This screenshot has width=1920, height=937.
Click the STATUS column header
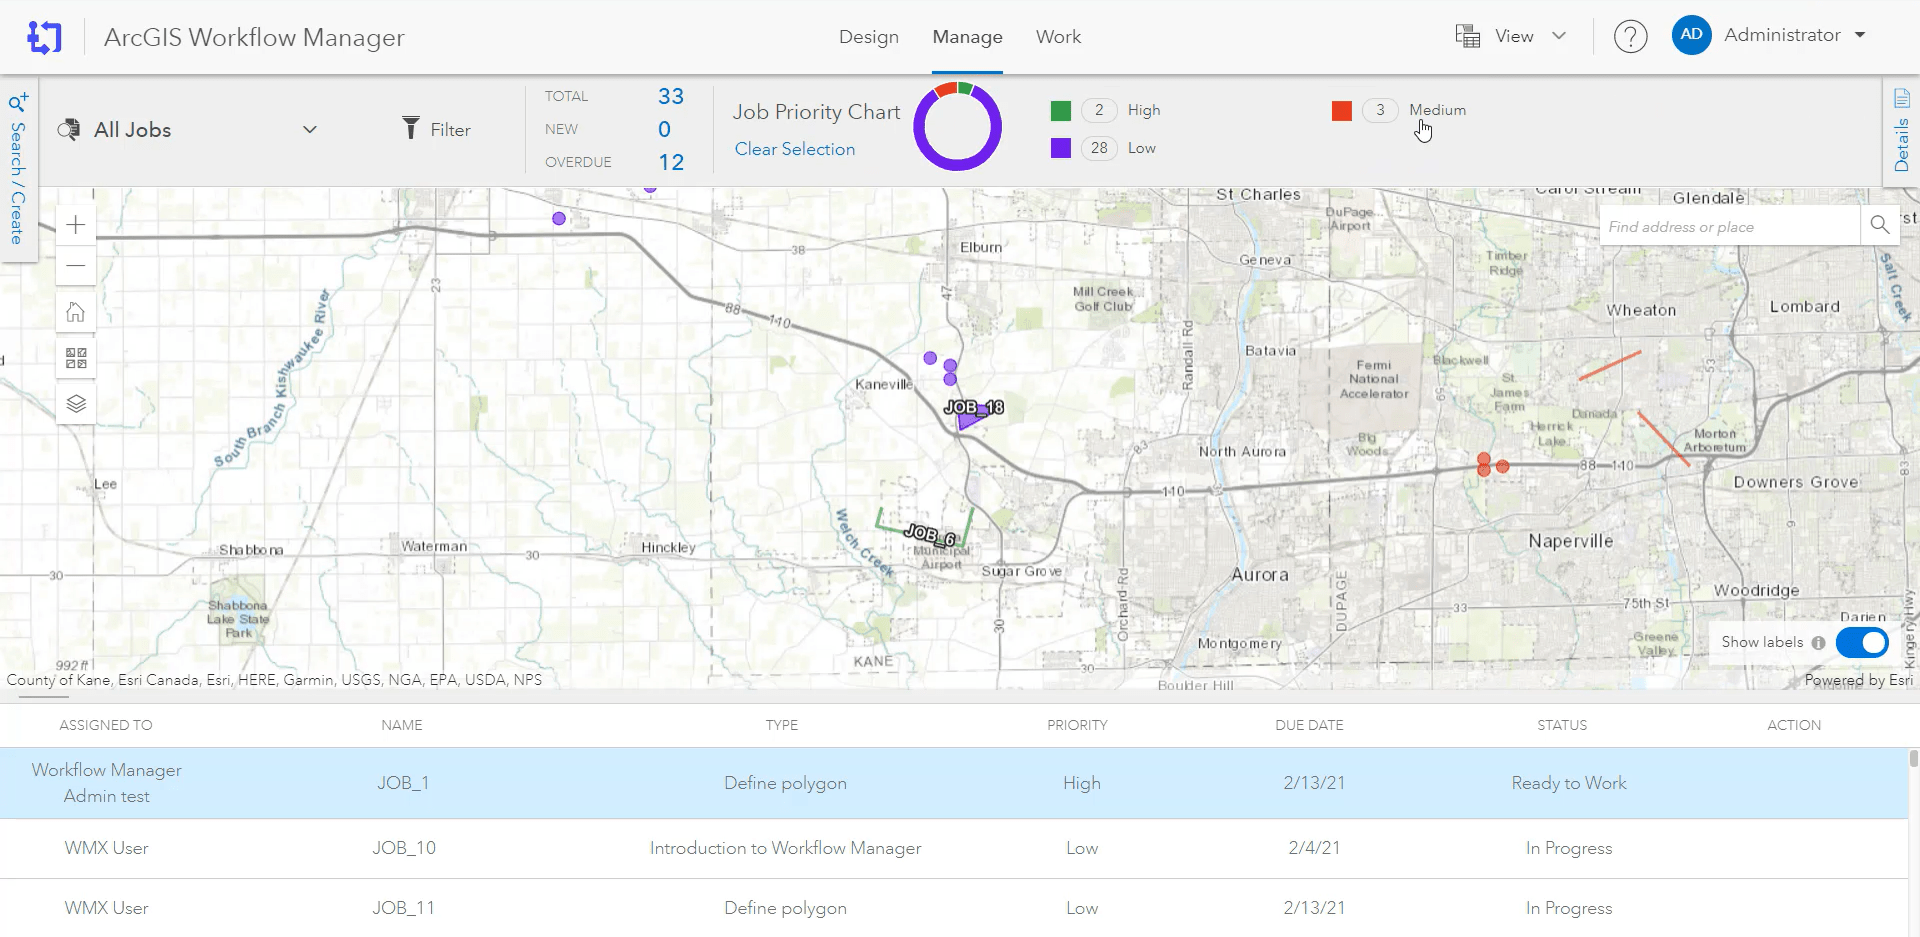(1562, 725)
